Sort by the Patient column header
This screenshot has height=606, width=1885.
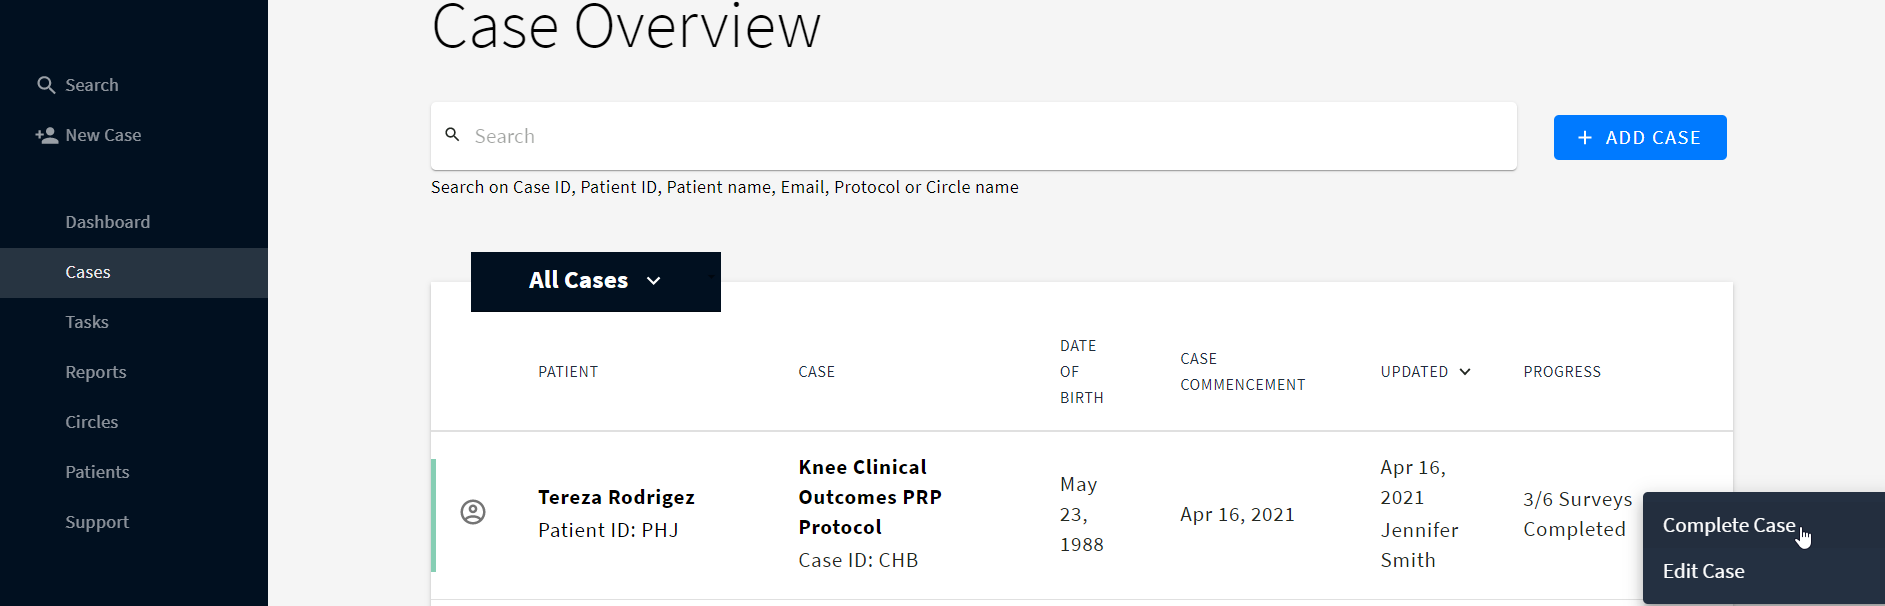(568, 372)
